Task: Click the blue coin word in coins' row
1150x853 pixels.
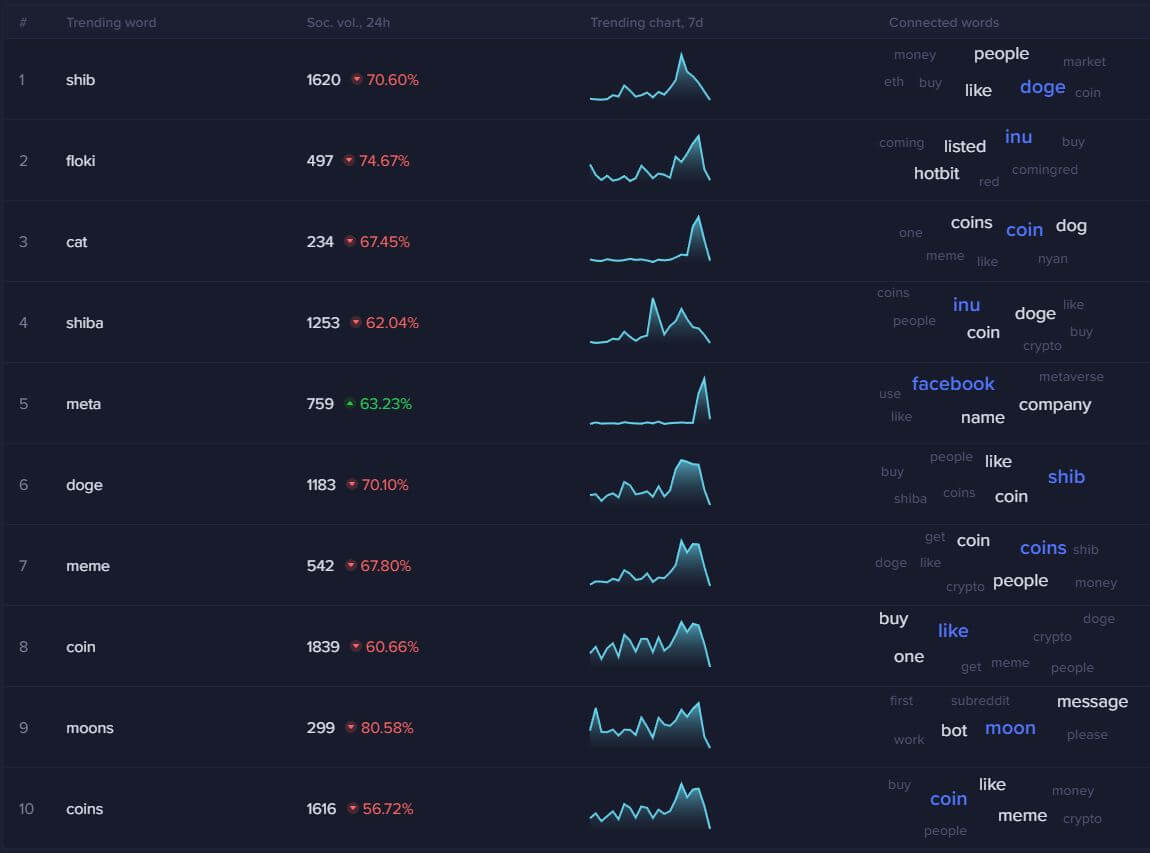Action: pyautogui.click(x=948, y=799)
